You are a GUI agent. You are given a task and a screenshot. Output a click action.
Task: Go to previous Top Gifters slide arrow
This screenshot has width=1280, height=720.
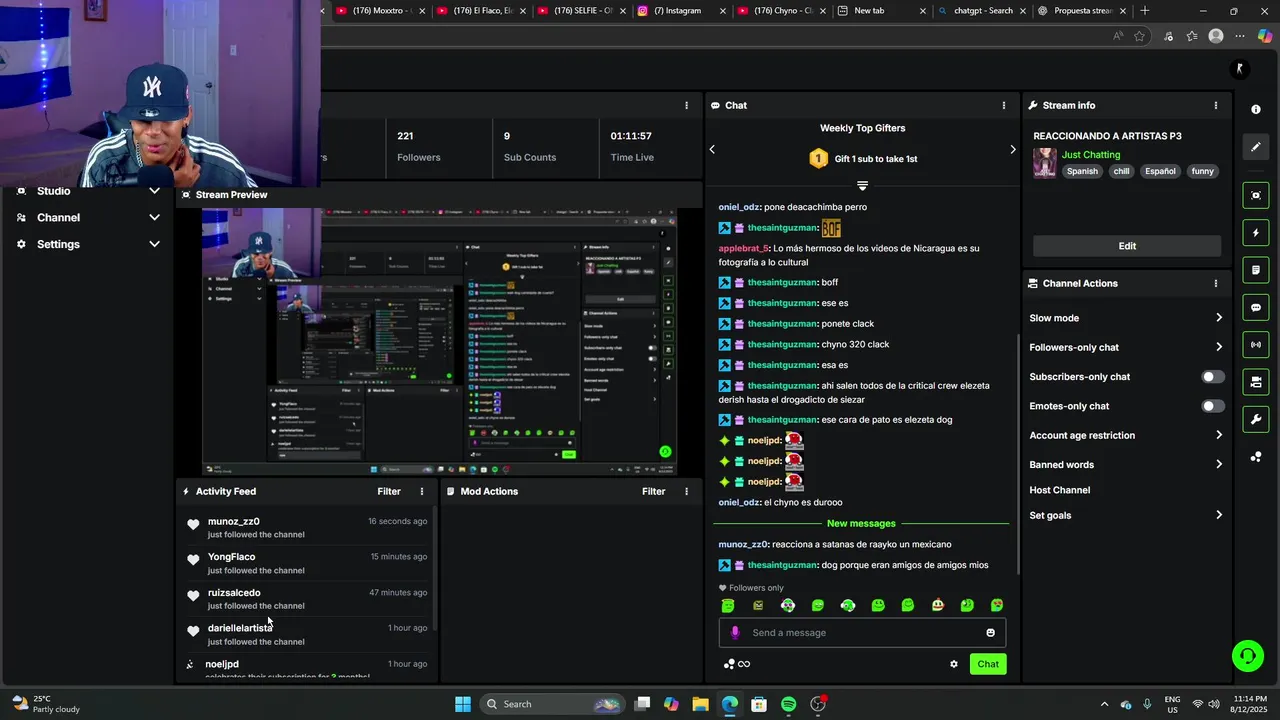pyautogui.click(x=712, y=150)
